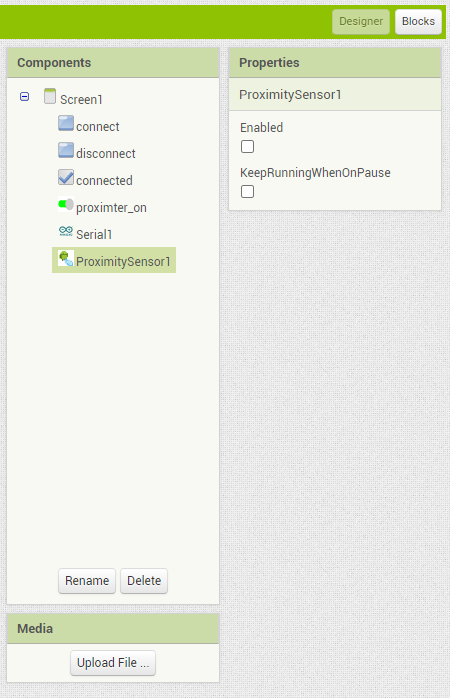Switch to the Designer view
Screen dimensions: 450x698
point(361,21)
